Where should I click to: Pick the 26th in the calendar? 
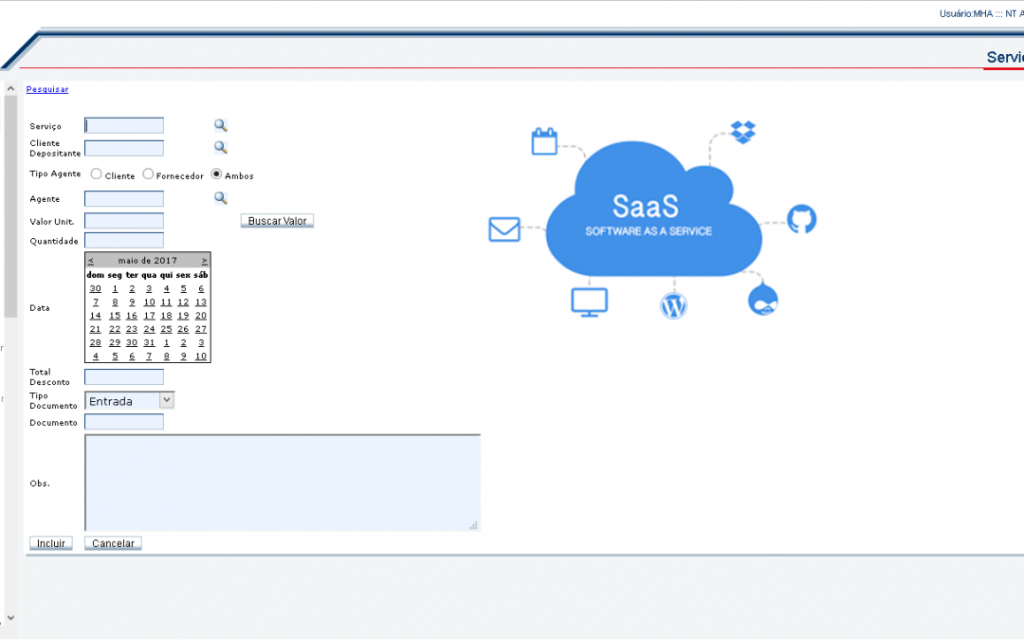point(183,329)
